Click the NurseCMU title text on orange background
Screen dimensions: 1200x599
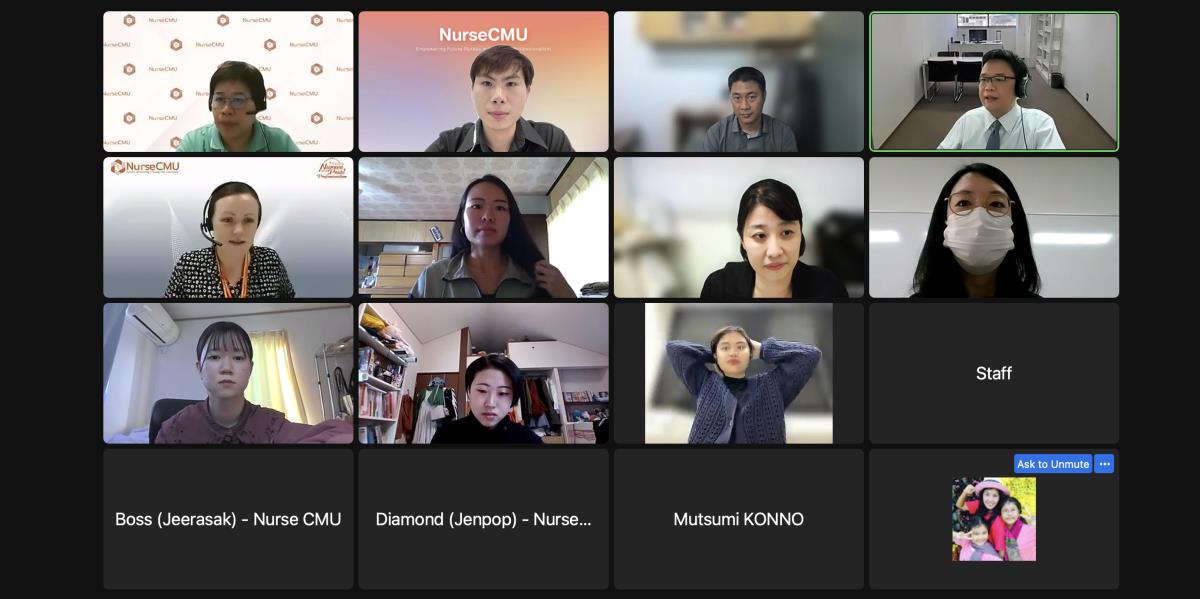click(483, 35)
